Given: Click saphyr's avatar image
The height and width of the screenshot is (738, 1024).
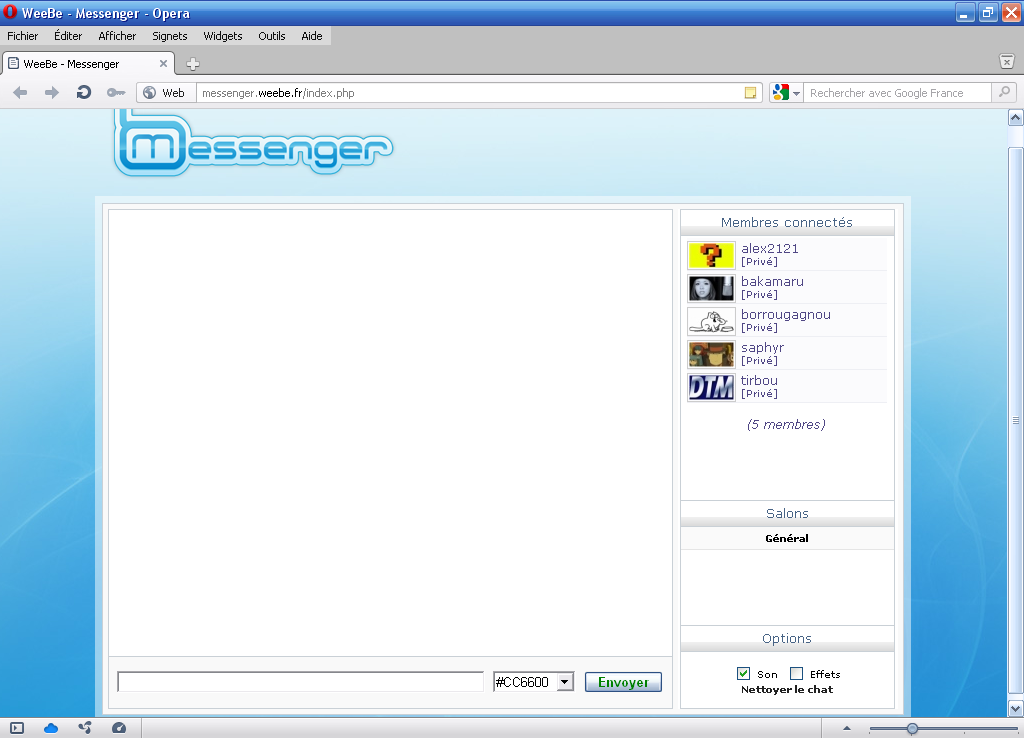Looking at the screenshot, I should 711,354.
